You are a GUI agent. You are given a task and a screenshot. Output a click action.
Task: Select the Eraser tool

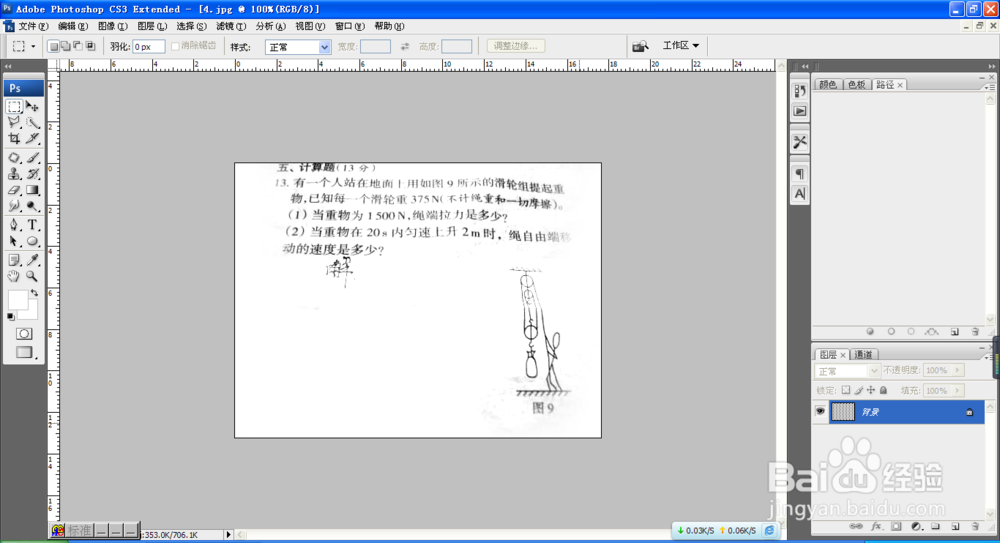click(14, 190)
